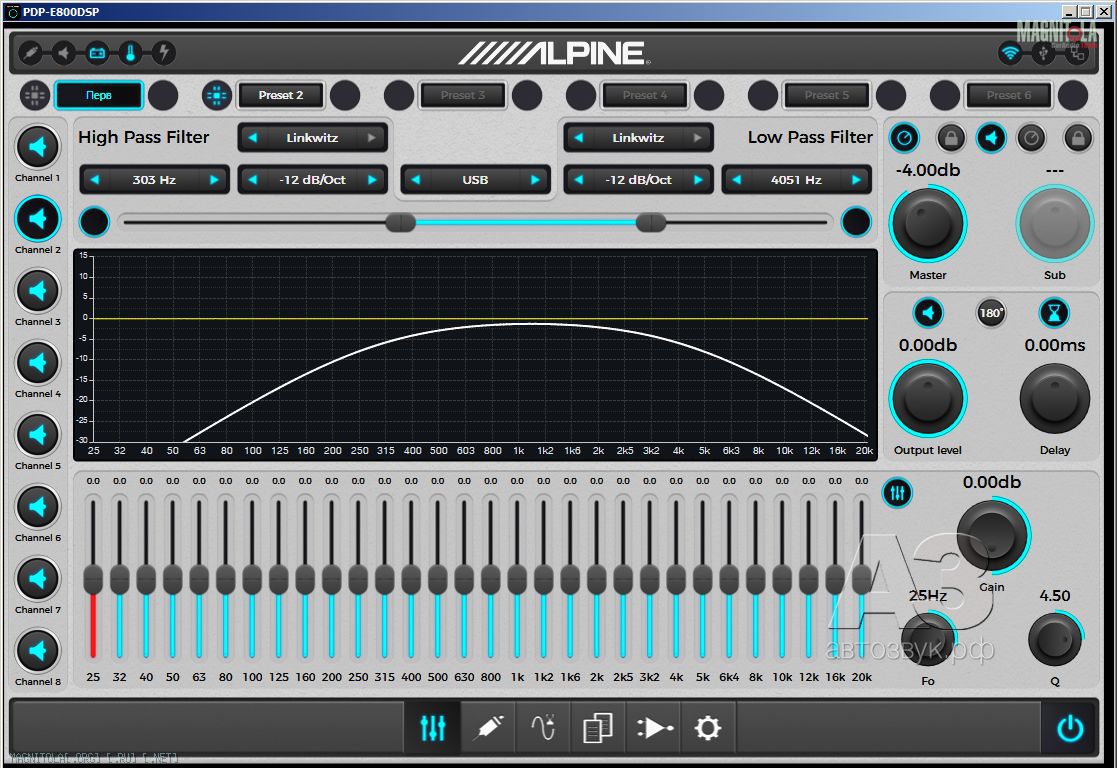The image size is (1117, 768).
Task: Click the blue power button
Action: pos(1070,728)
